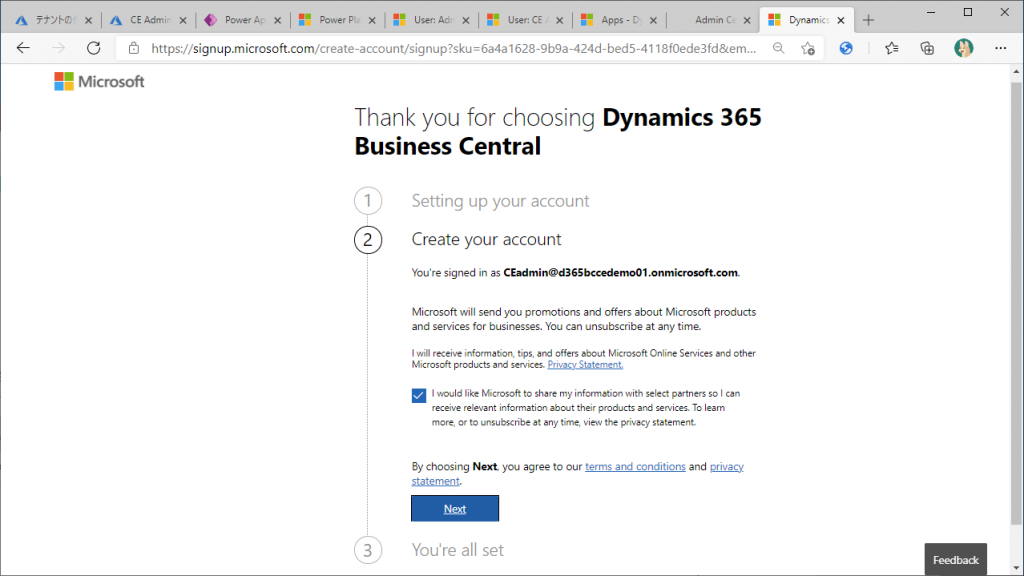Image resolution: width=1024 pixels, height=576 pixels.
Task: Click the address bar URL
Action: tap(453, 48)
